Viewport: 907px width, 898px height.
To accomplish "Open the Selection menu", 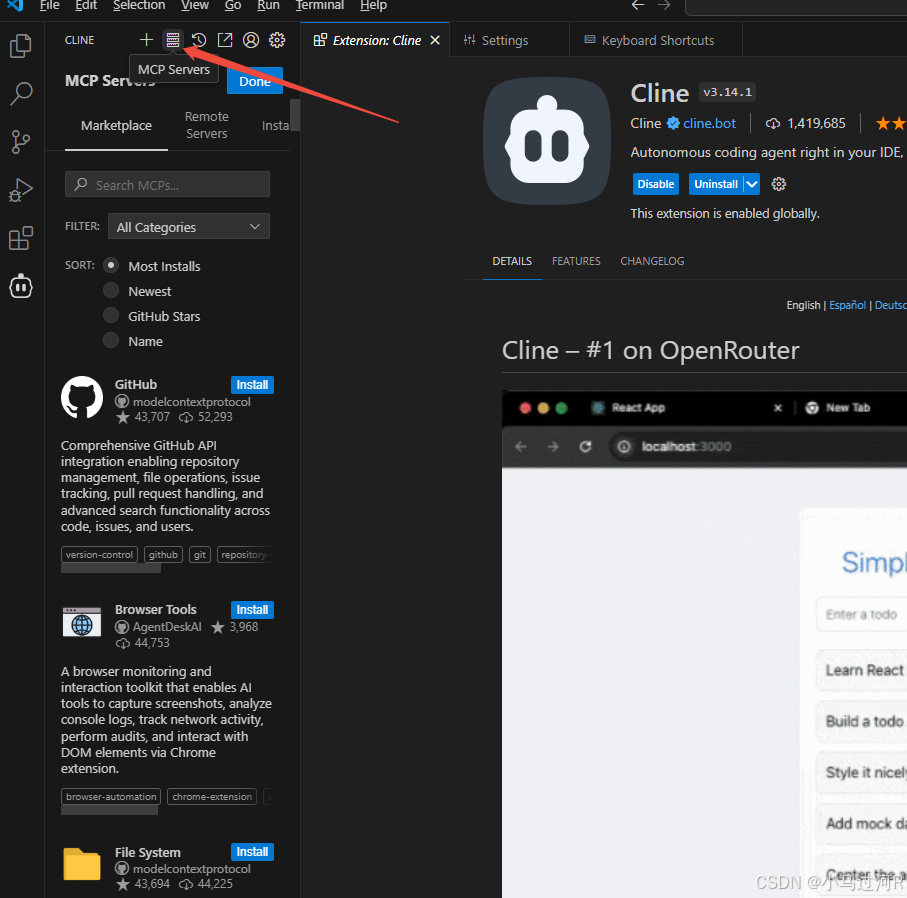I will (x=139, y=6).
